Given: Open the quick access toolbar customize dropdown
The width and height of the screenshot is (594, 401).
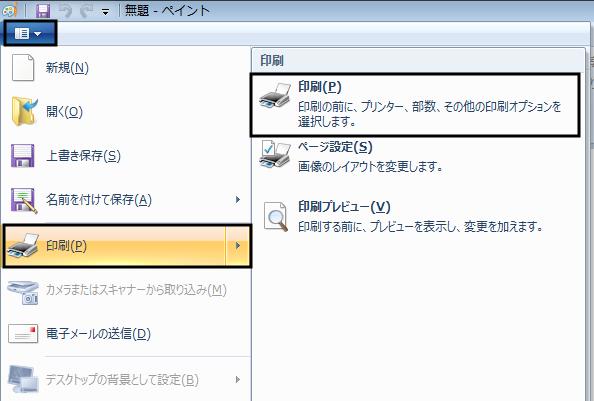Looking at the screenshot, I should tap(105, 12).
